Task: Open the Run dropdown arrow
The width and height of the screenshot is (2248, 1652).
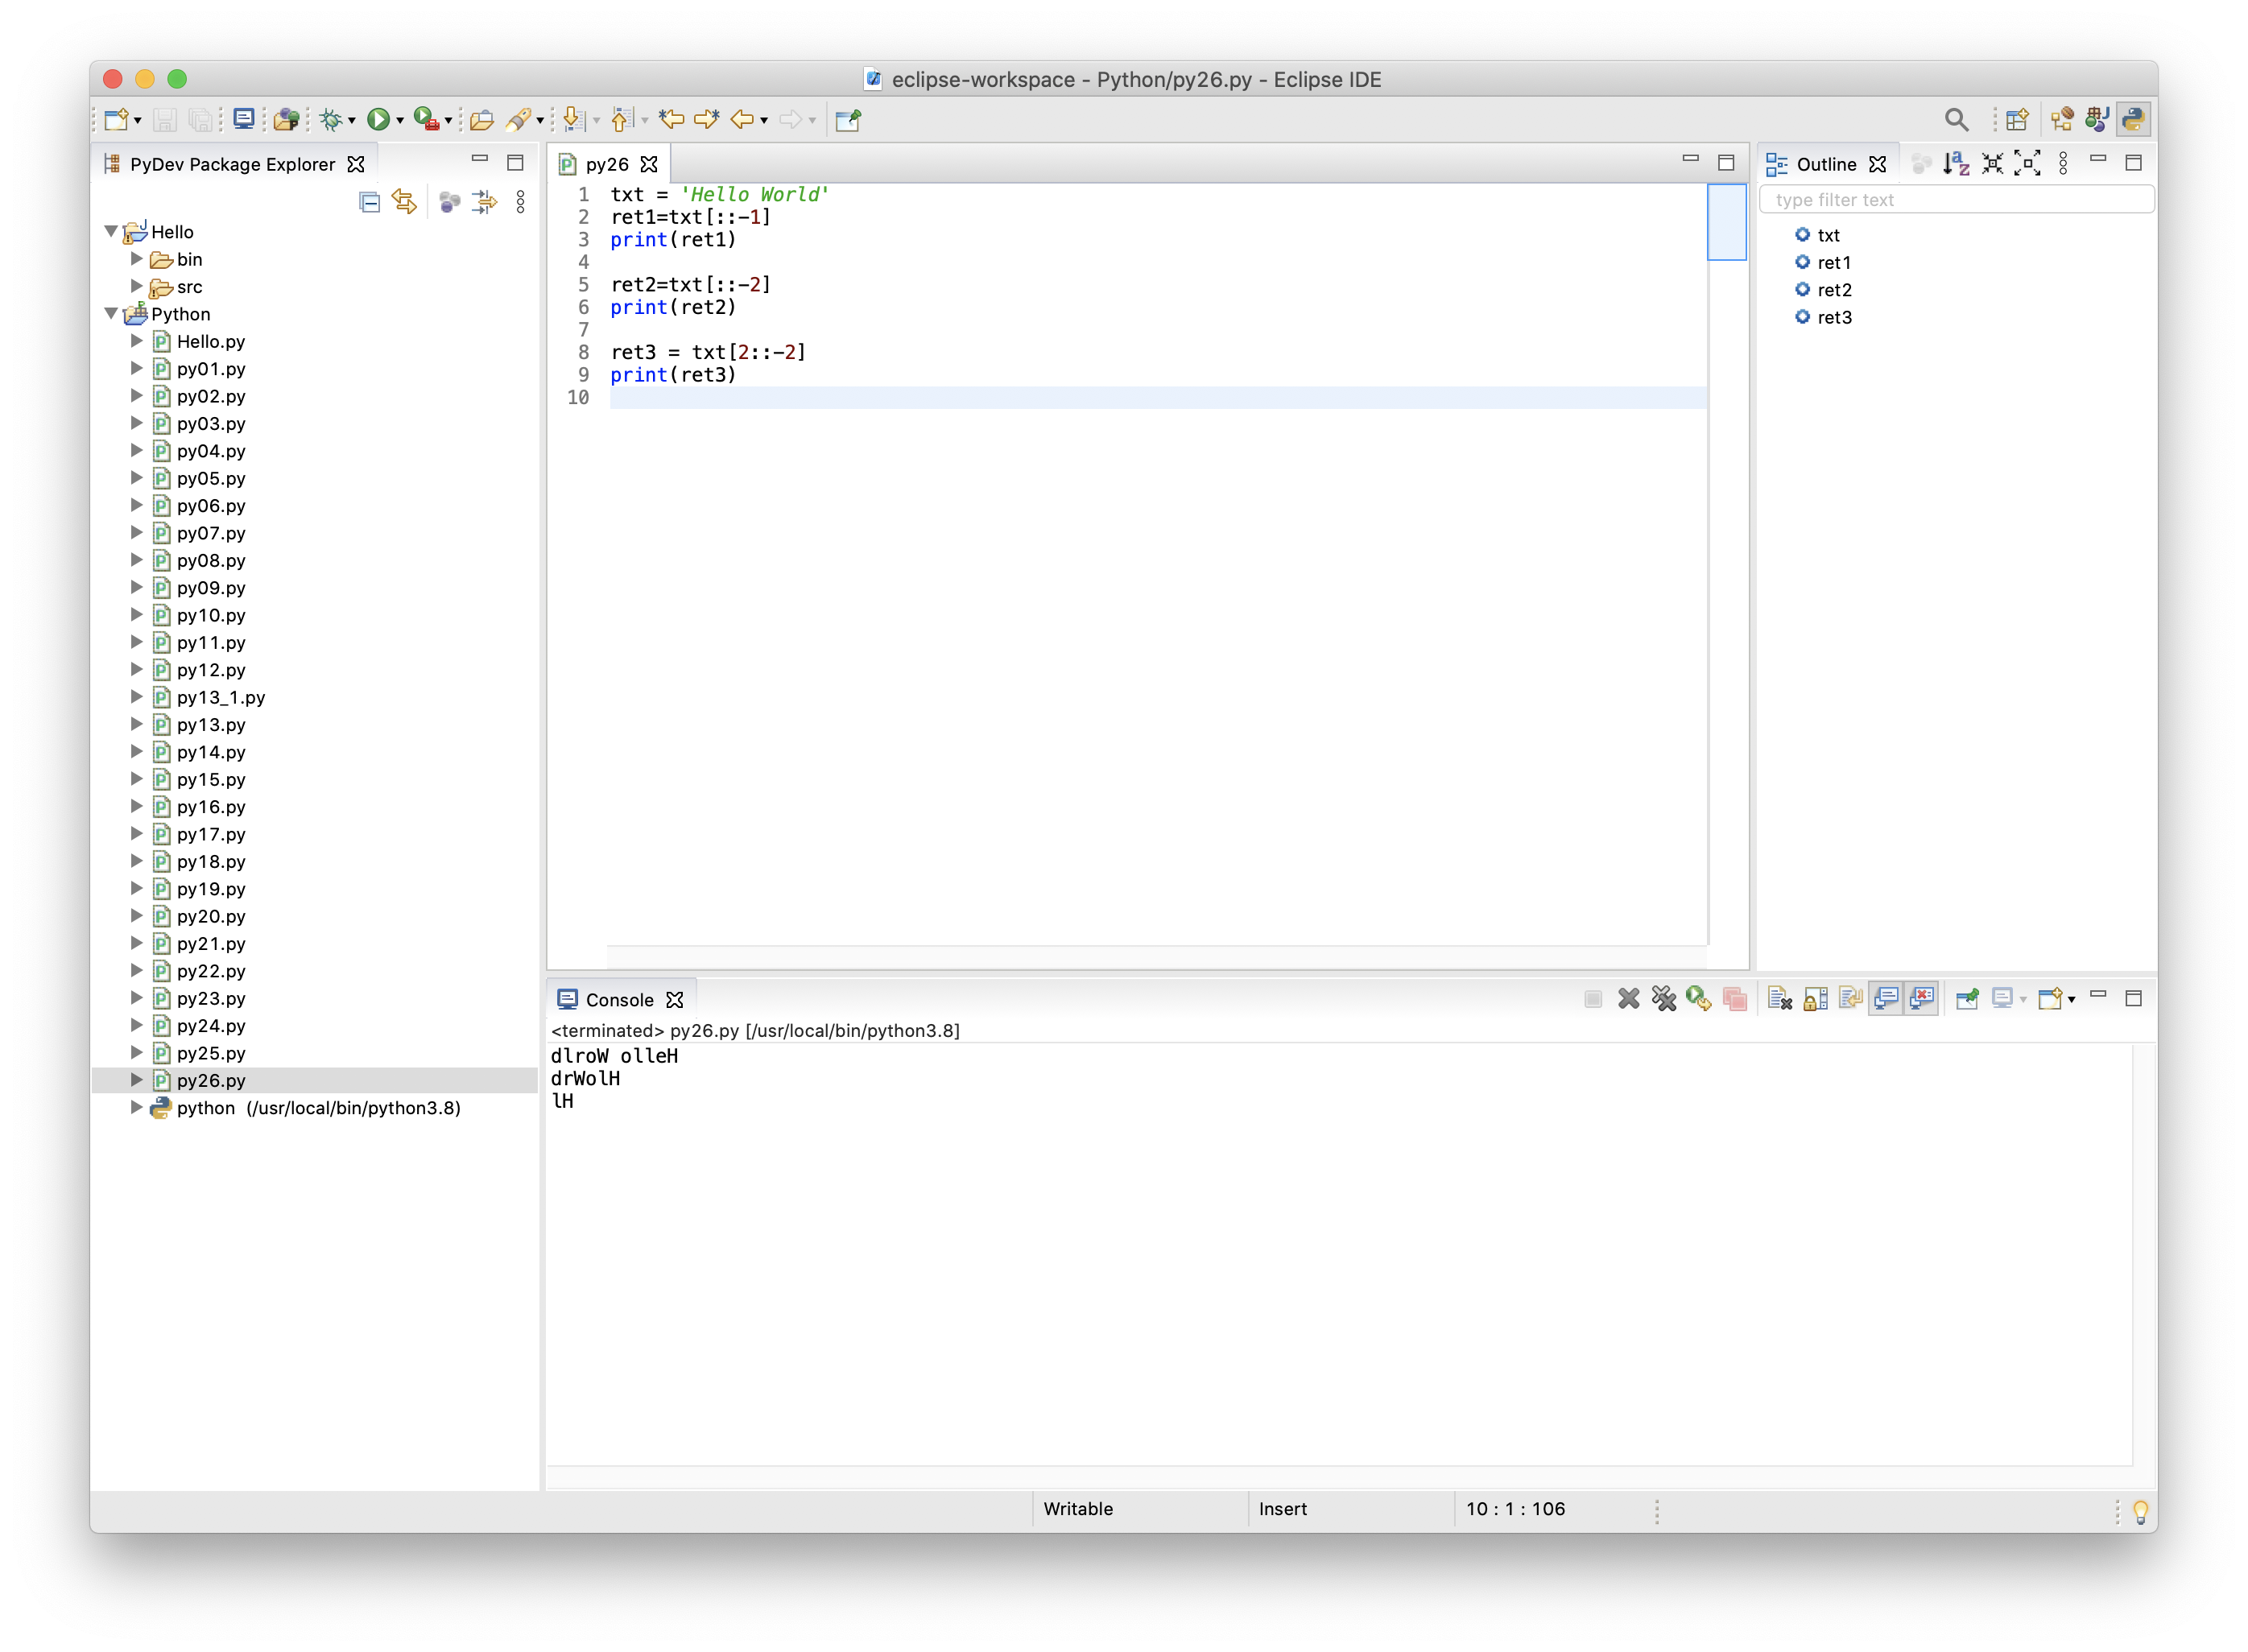Action: click(x=400, y=121)
